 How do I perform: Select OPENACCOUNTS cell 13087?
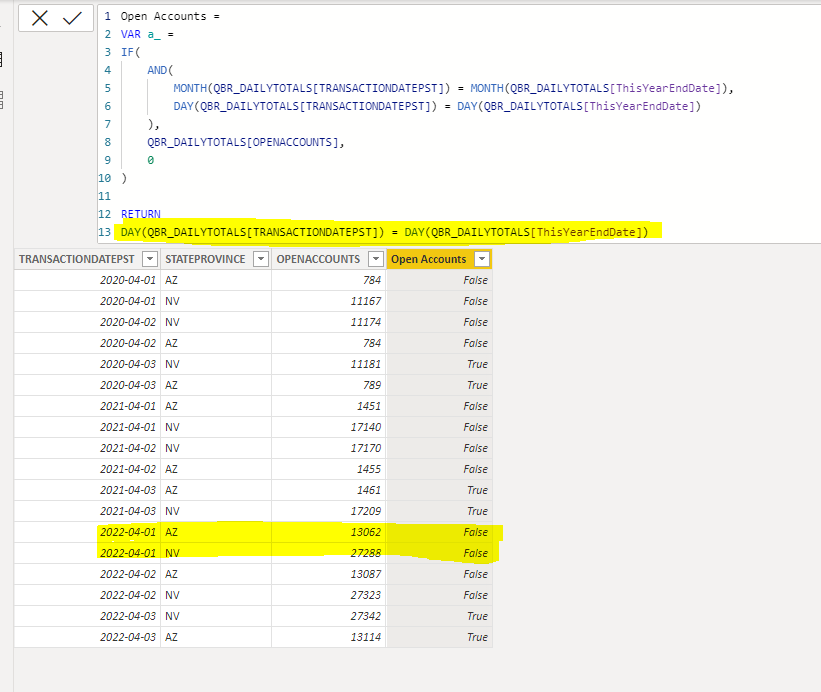coord(329,574)
